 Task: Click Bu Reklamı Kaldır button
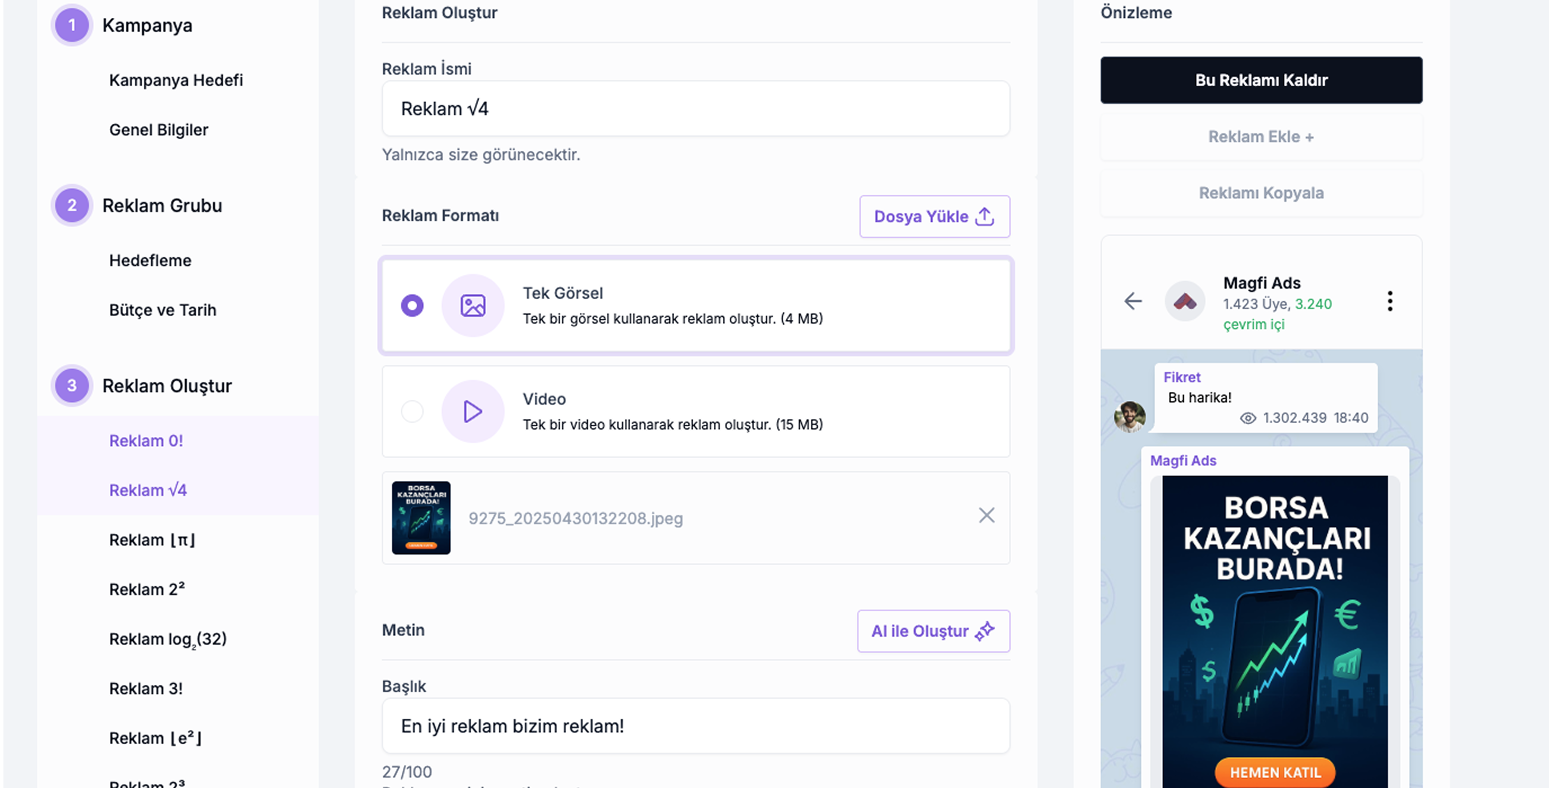[x=1261, y=80]
